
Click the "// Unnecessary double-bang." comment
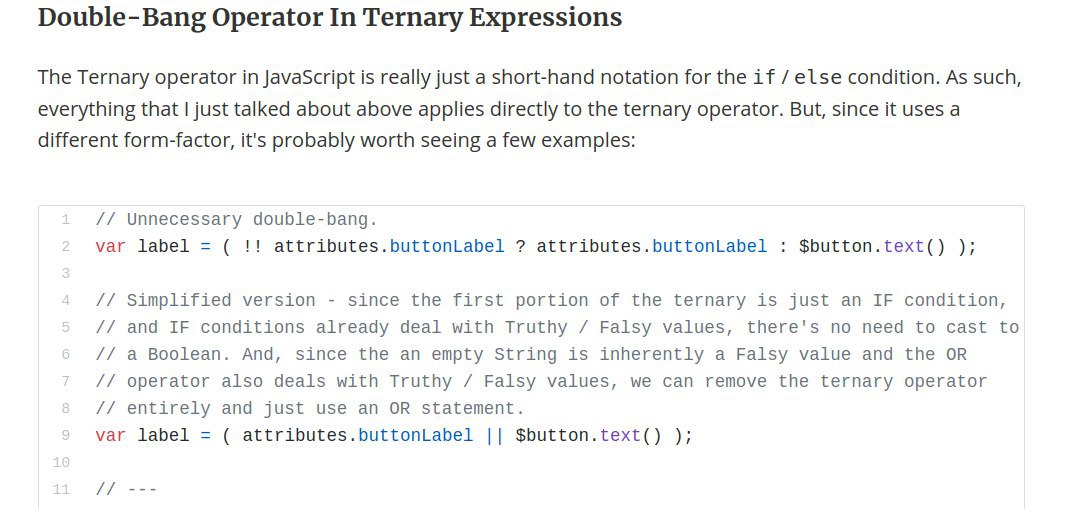tap(236, 220)
